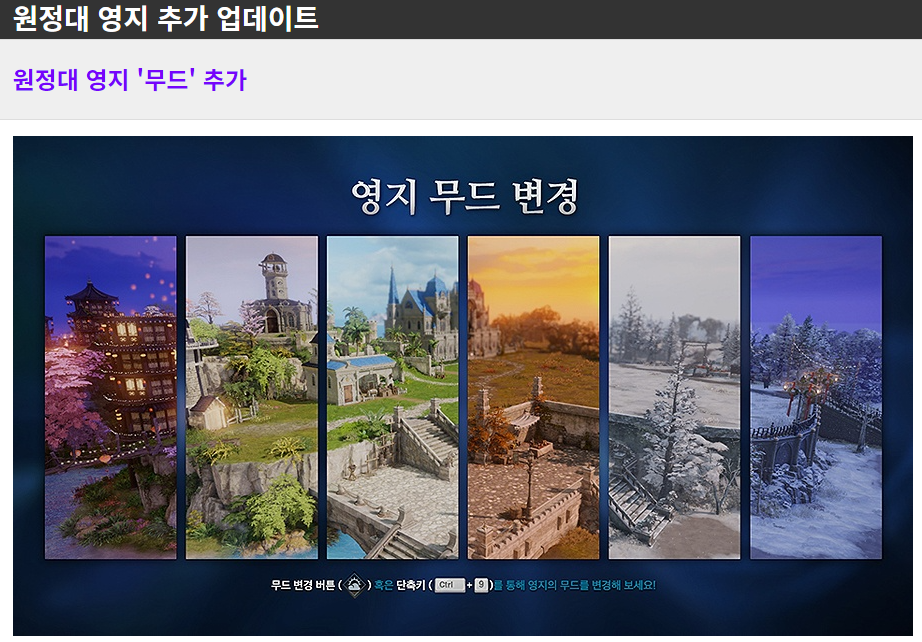Click the '단축키' shortcut label text
The height and width of the screenshot is (642, 922).
point(410,585)
